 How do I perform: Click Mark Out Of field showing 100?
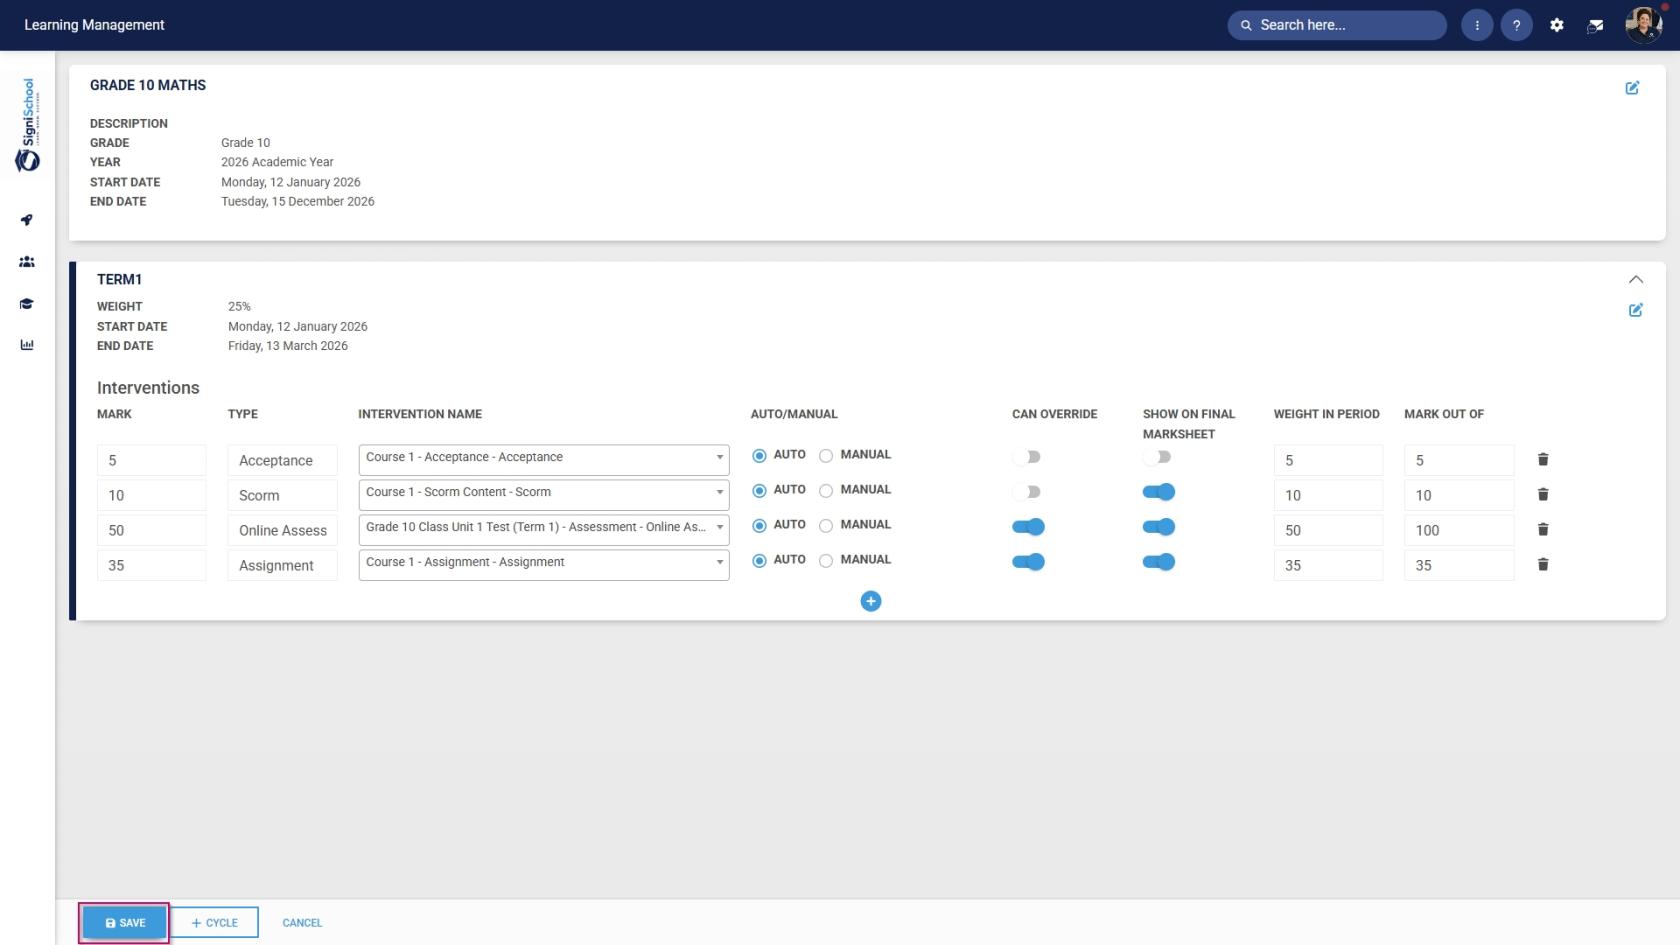point(1459,530)
